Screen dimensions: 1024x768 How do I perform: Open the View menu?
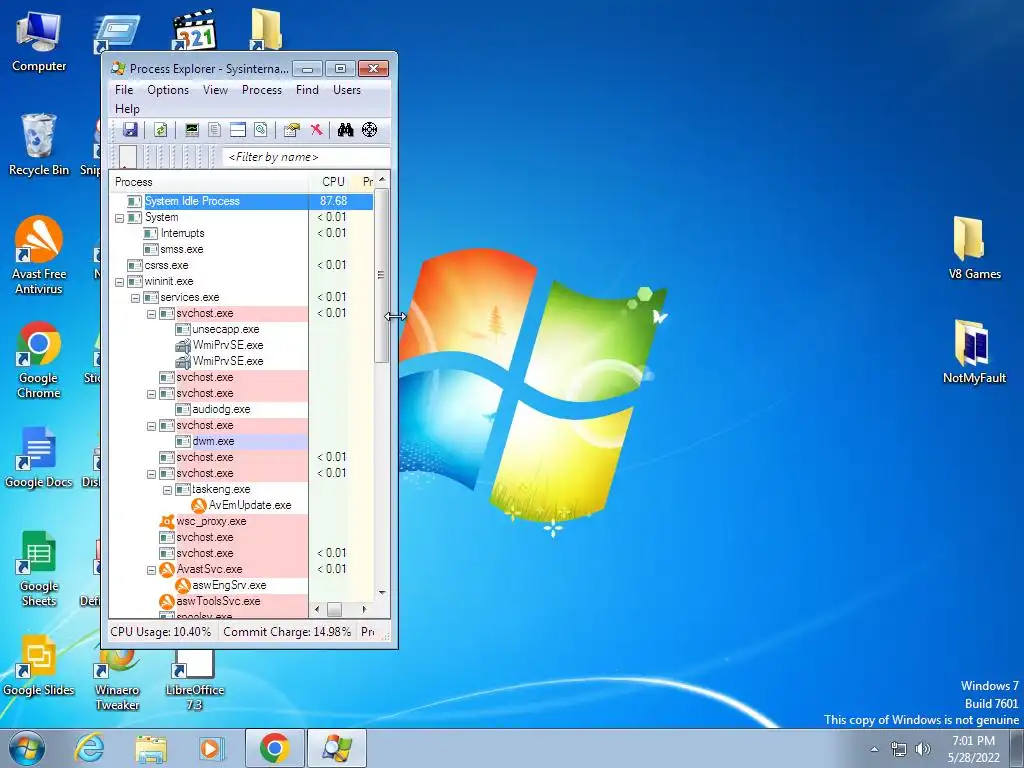click(215, 90)
